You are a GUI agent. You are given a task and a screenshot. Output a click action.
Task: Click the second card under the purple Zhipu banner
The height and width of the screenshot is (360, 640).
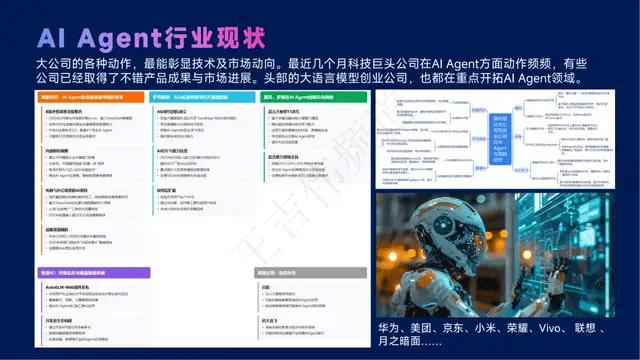tap(95, 330)
